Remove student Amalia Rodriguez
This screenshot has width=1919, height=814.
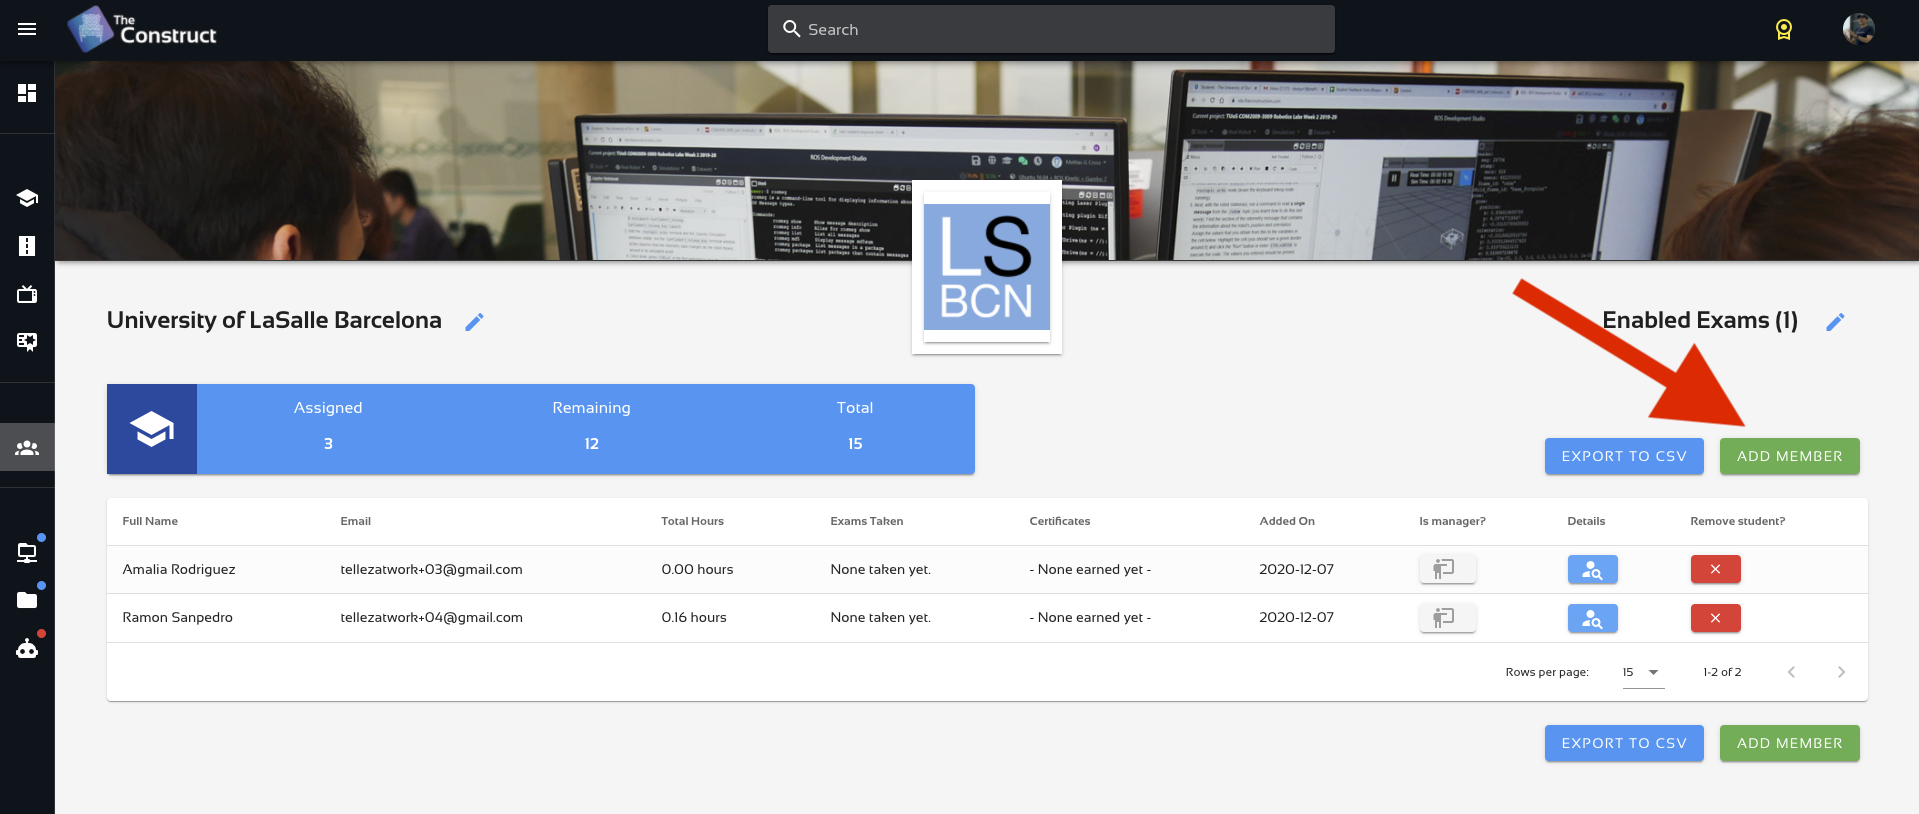tap(1715, 569)
